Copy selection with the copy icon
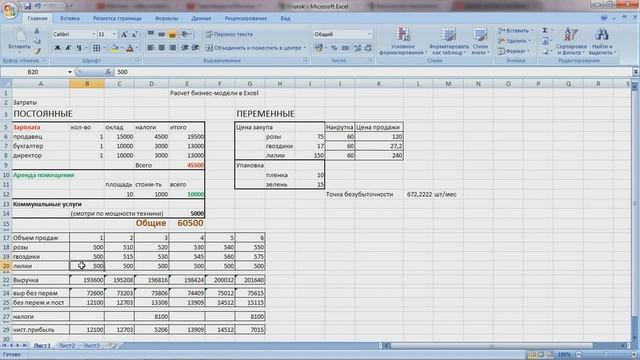Screen dimensions: 640x360 tap(37, 41)
